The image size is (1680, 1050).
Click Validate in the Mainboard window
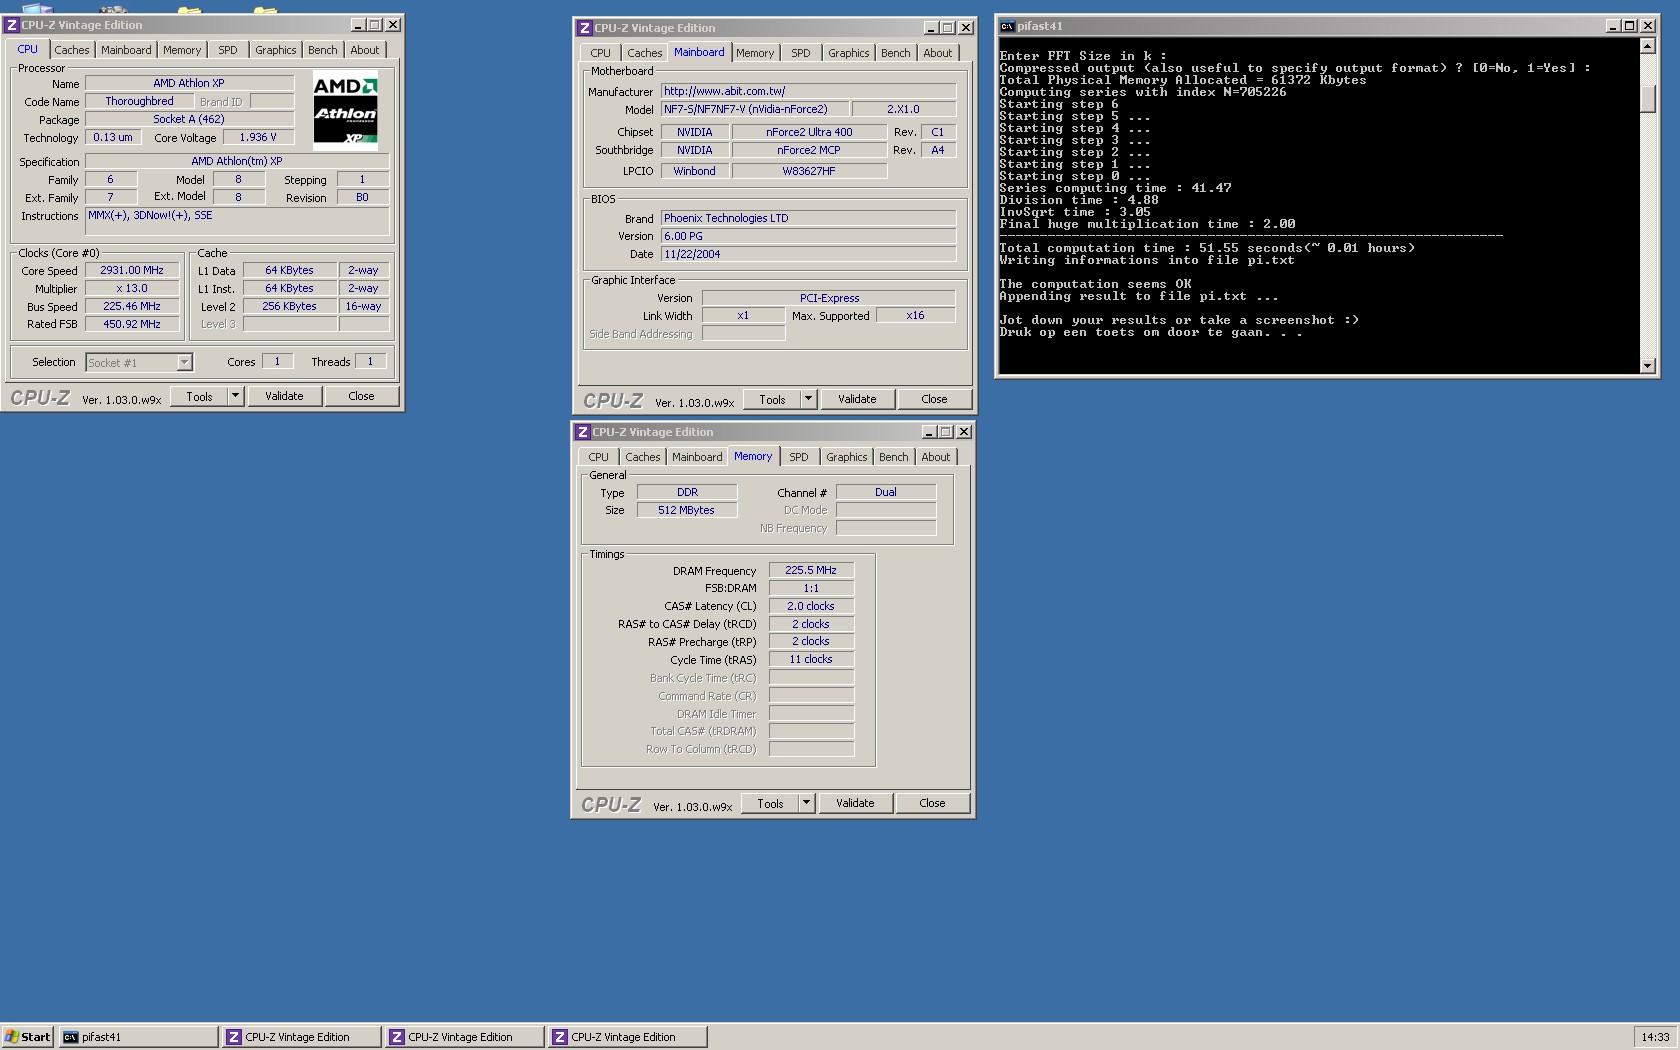pyautogui.click(x=857, y=399)
